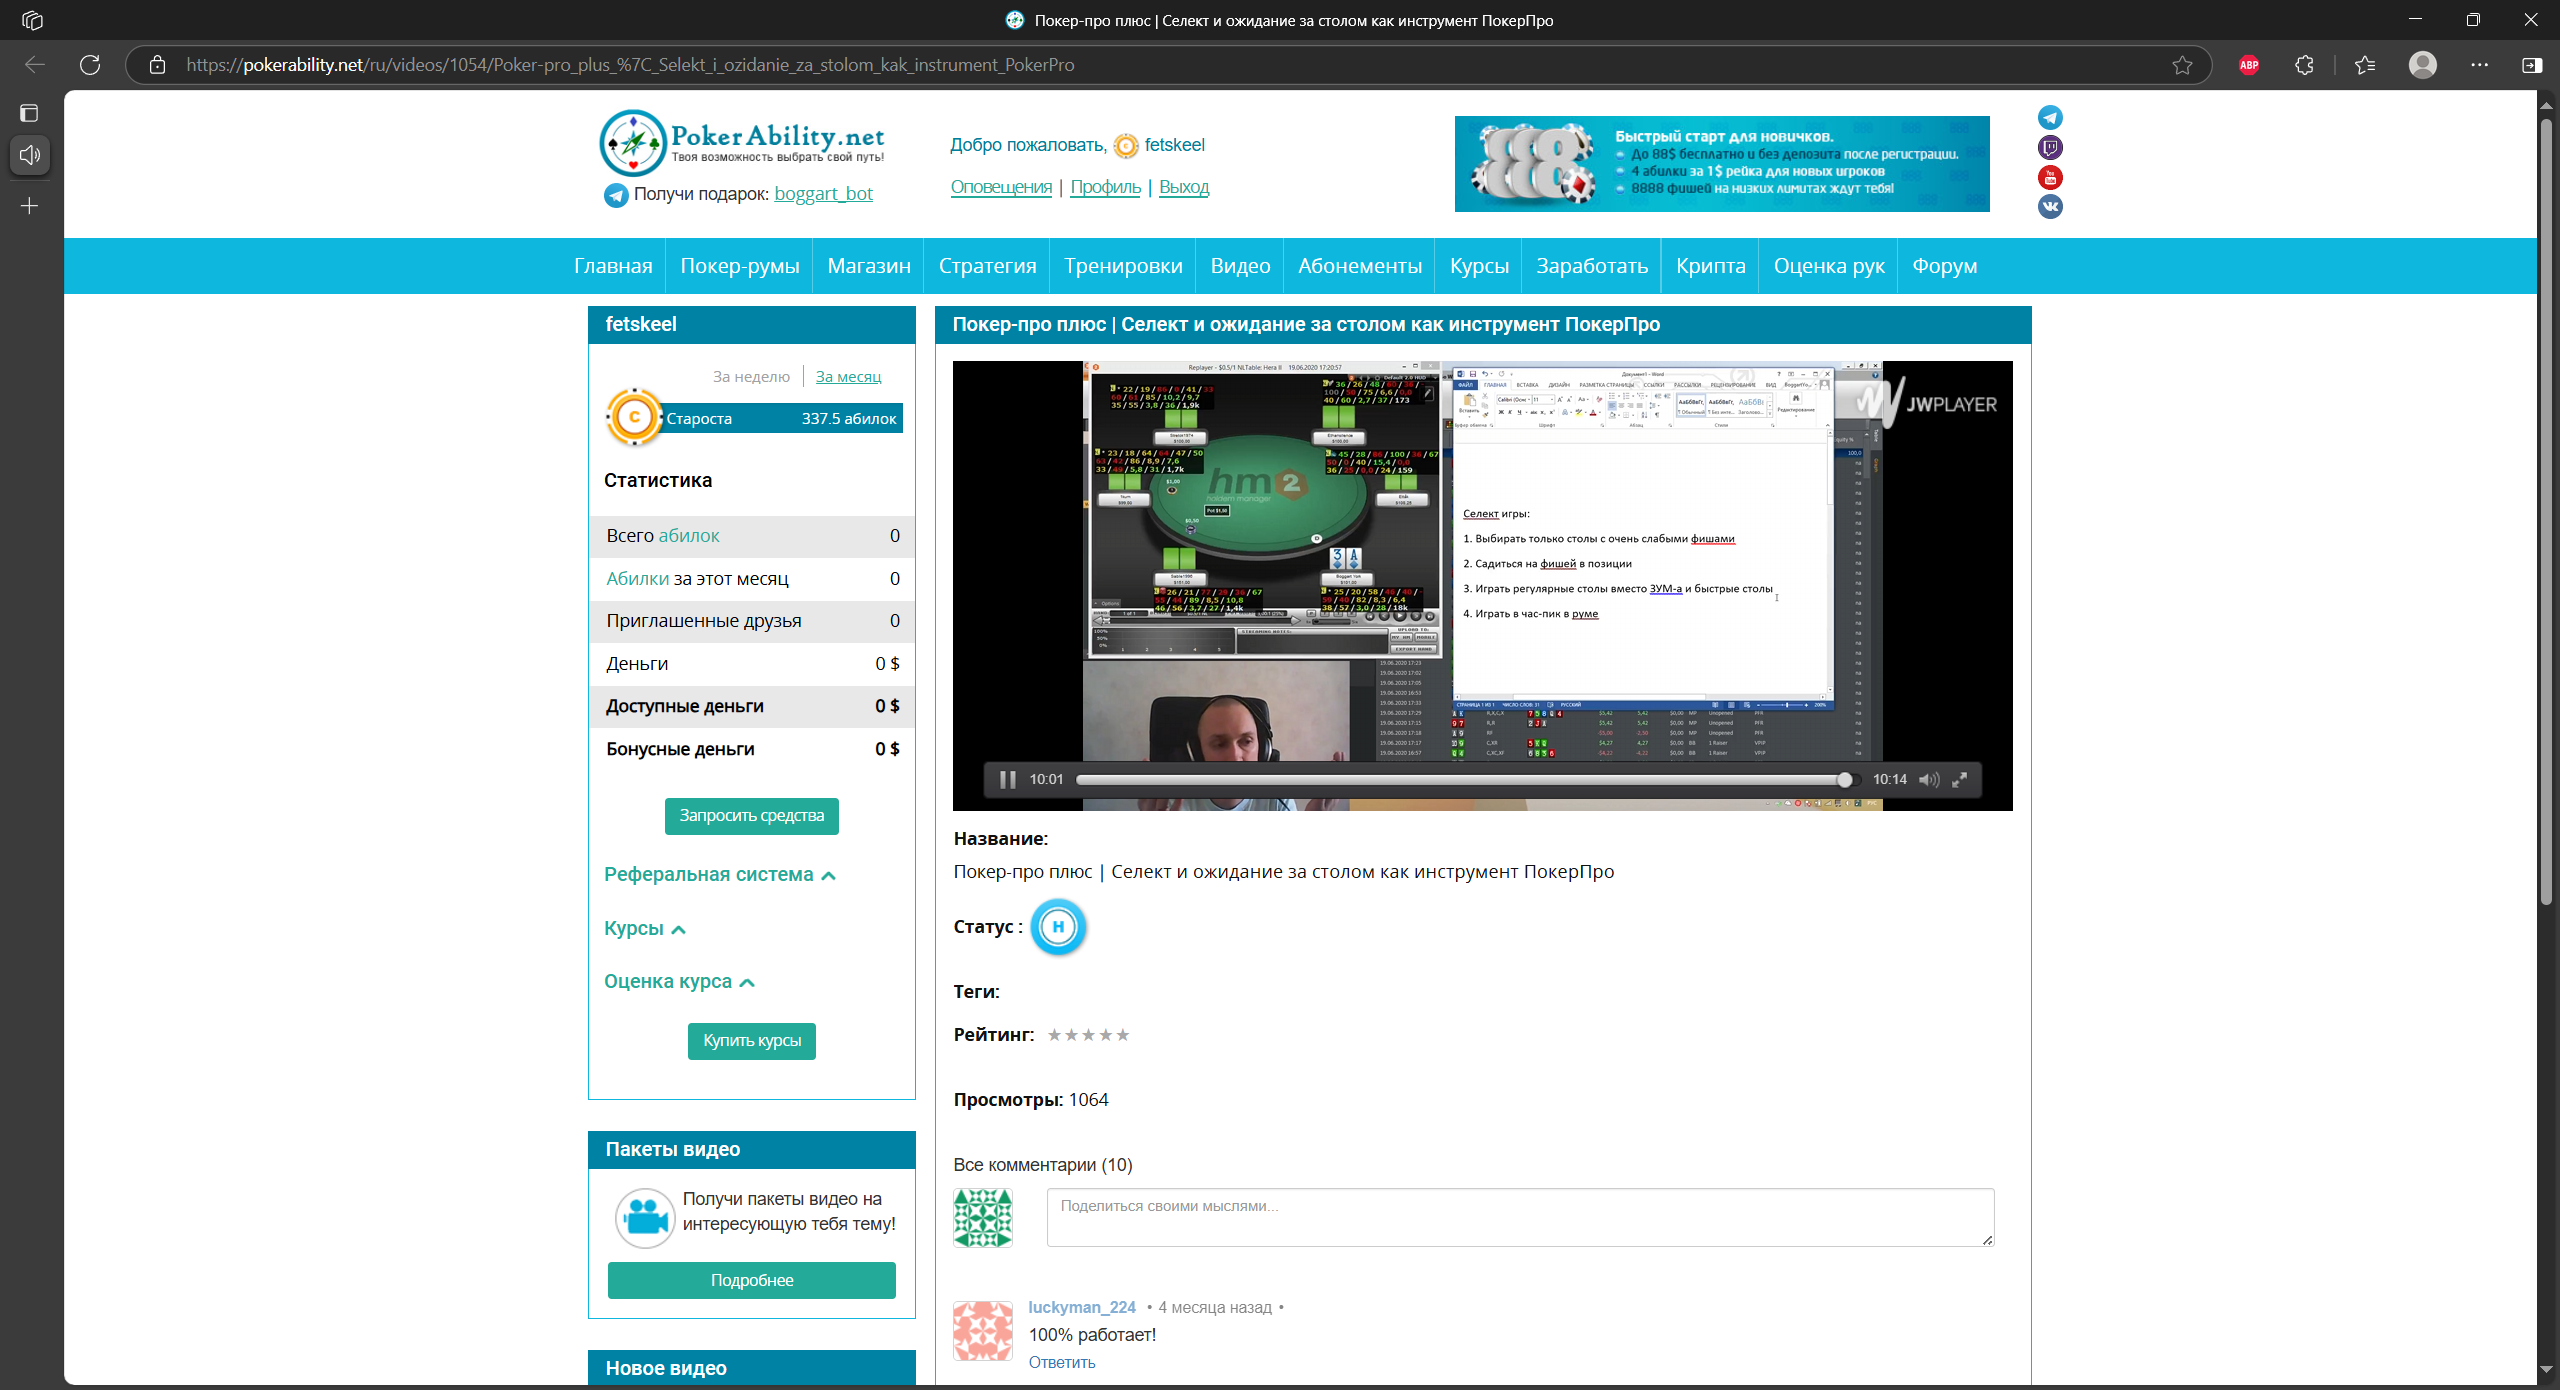
Task: Switch stats to За неделю
Action: coord(751,377)
